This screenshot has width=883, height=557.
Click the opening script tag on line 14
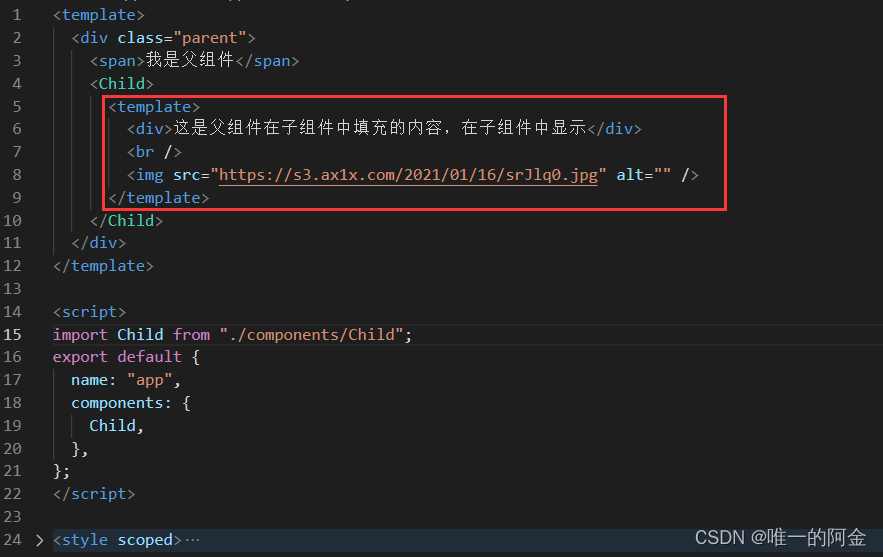pos(90,312)
